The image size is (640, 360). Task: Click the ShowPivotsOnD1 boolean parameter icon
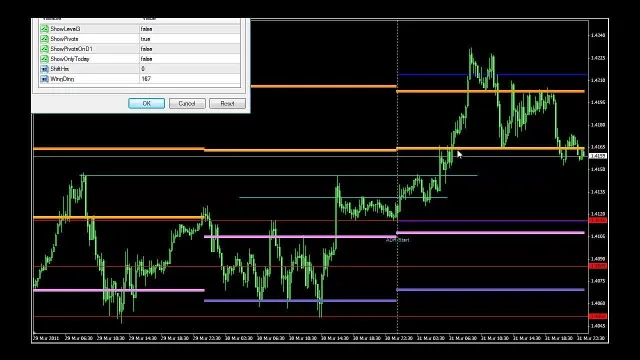pos(44,49)
